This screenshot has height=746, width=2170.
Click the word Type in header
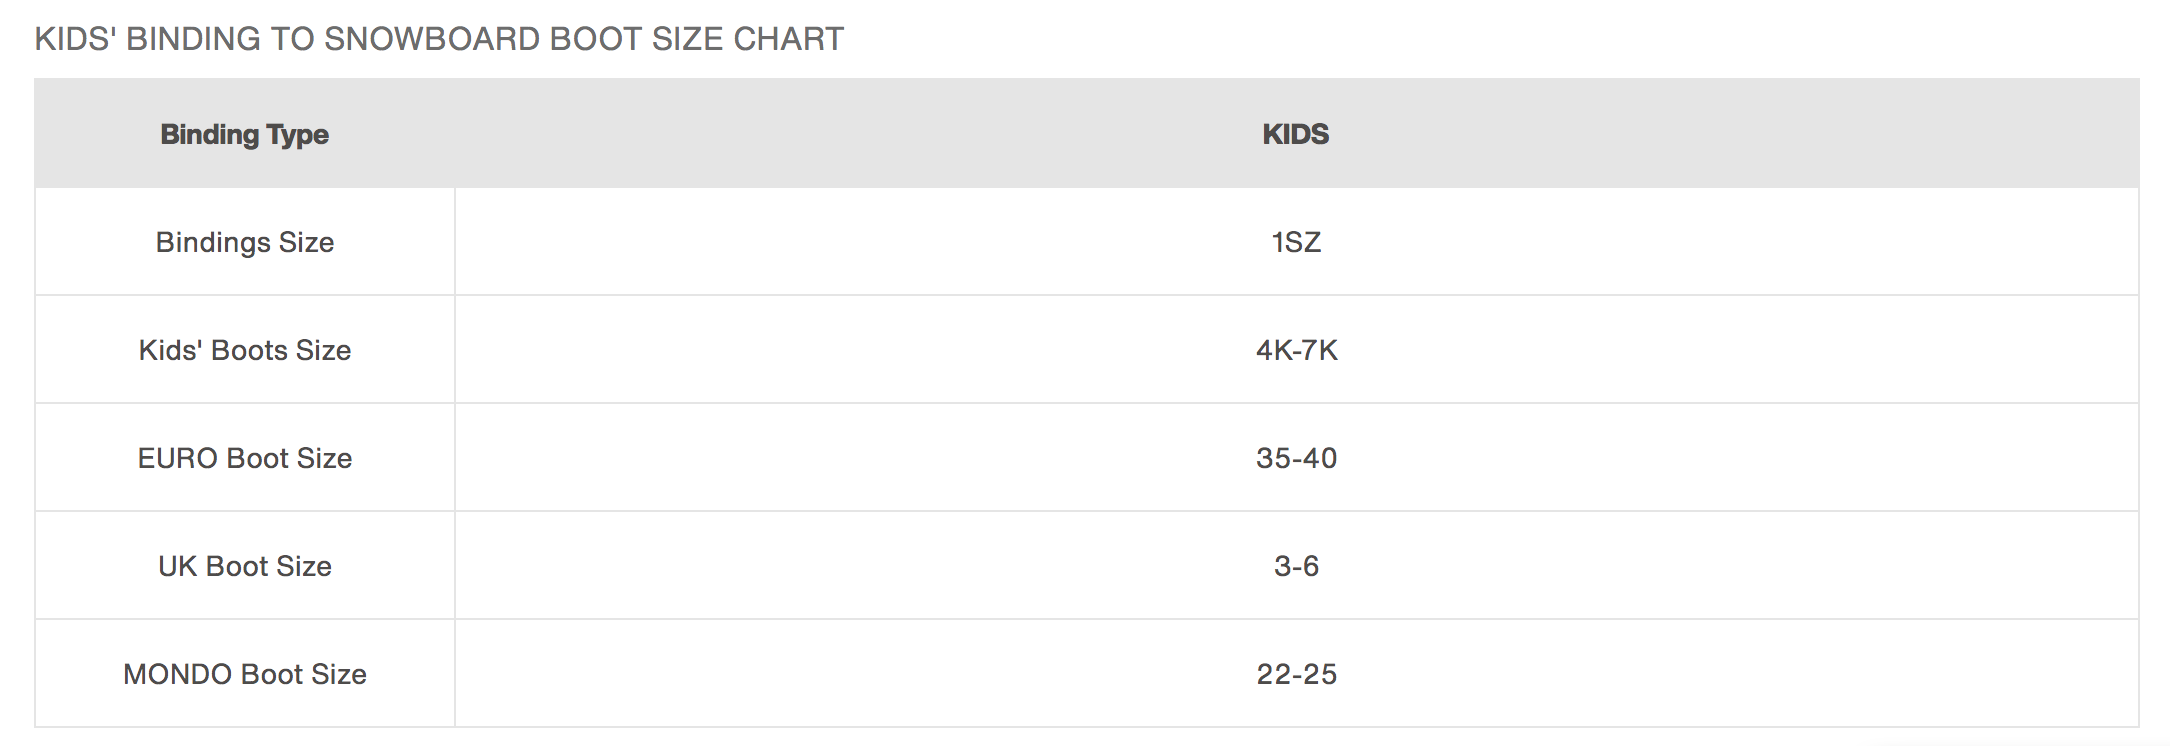pyautogui.click(x=297, y=135)
